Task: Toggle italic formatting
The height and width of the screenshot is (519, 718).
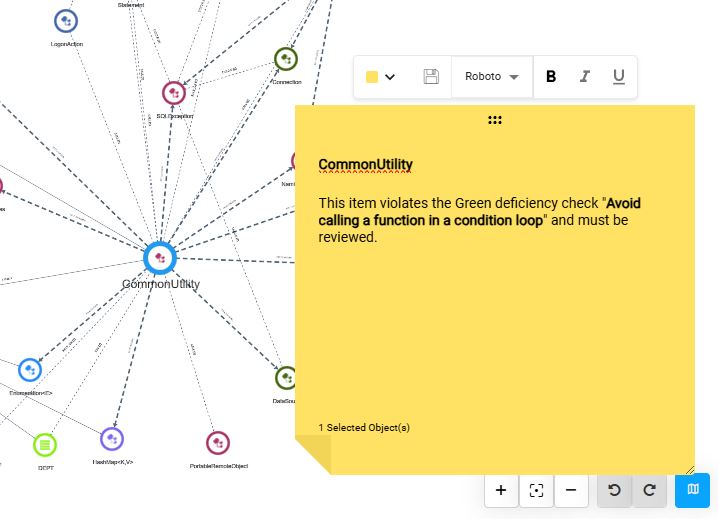Action: (x=585, y=77)
